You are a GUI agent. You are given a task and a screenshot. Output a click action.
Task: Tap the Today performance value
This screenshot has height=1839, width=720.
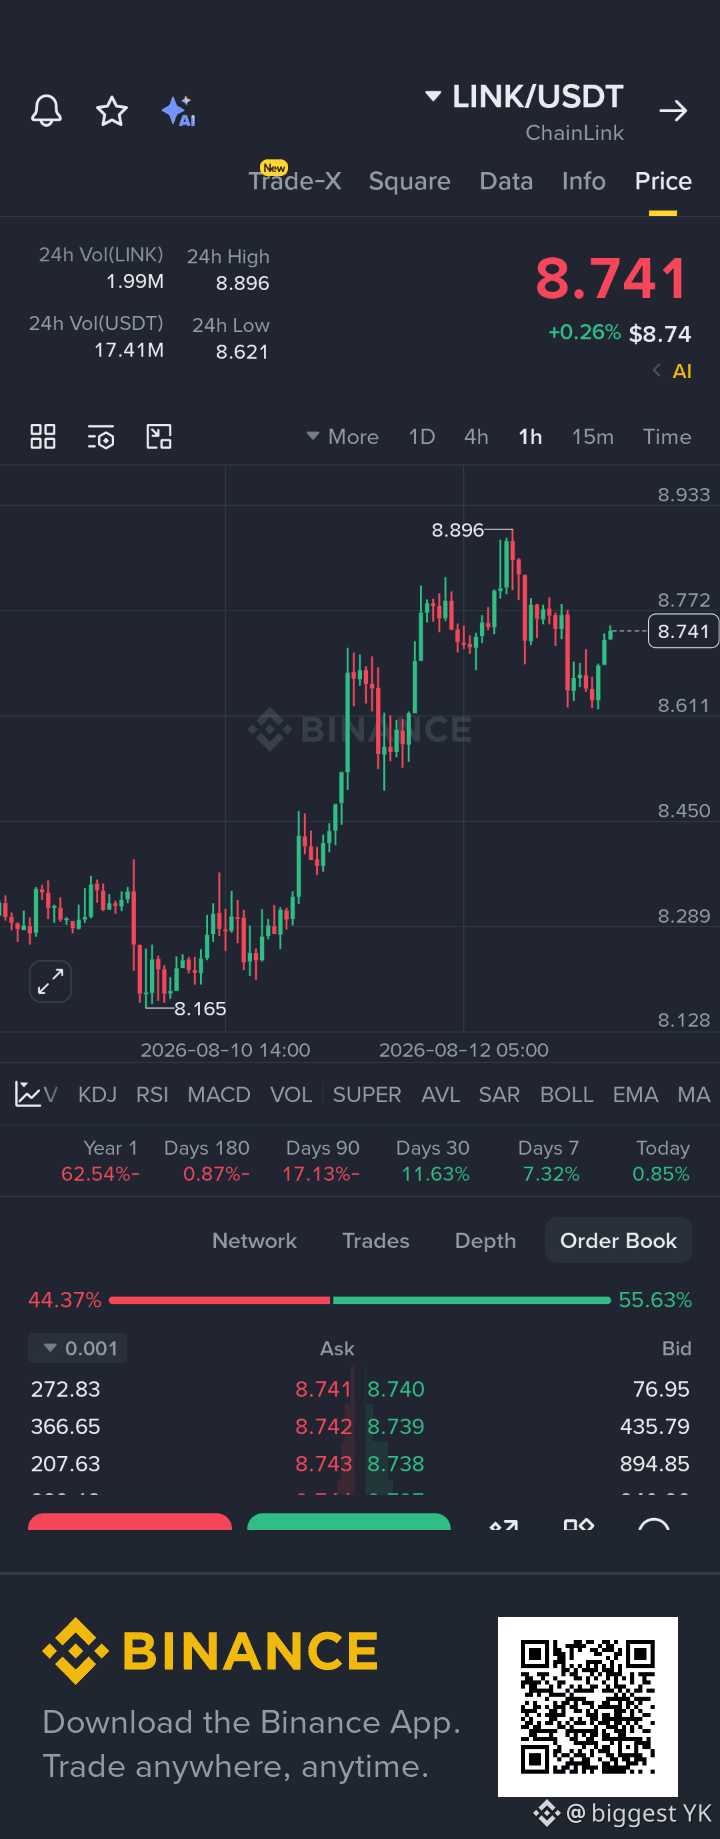click(x=661, y=1174)
